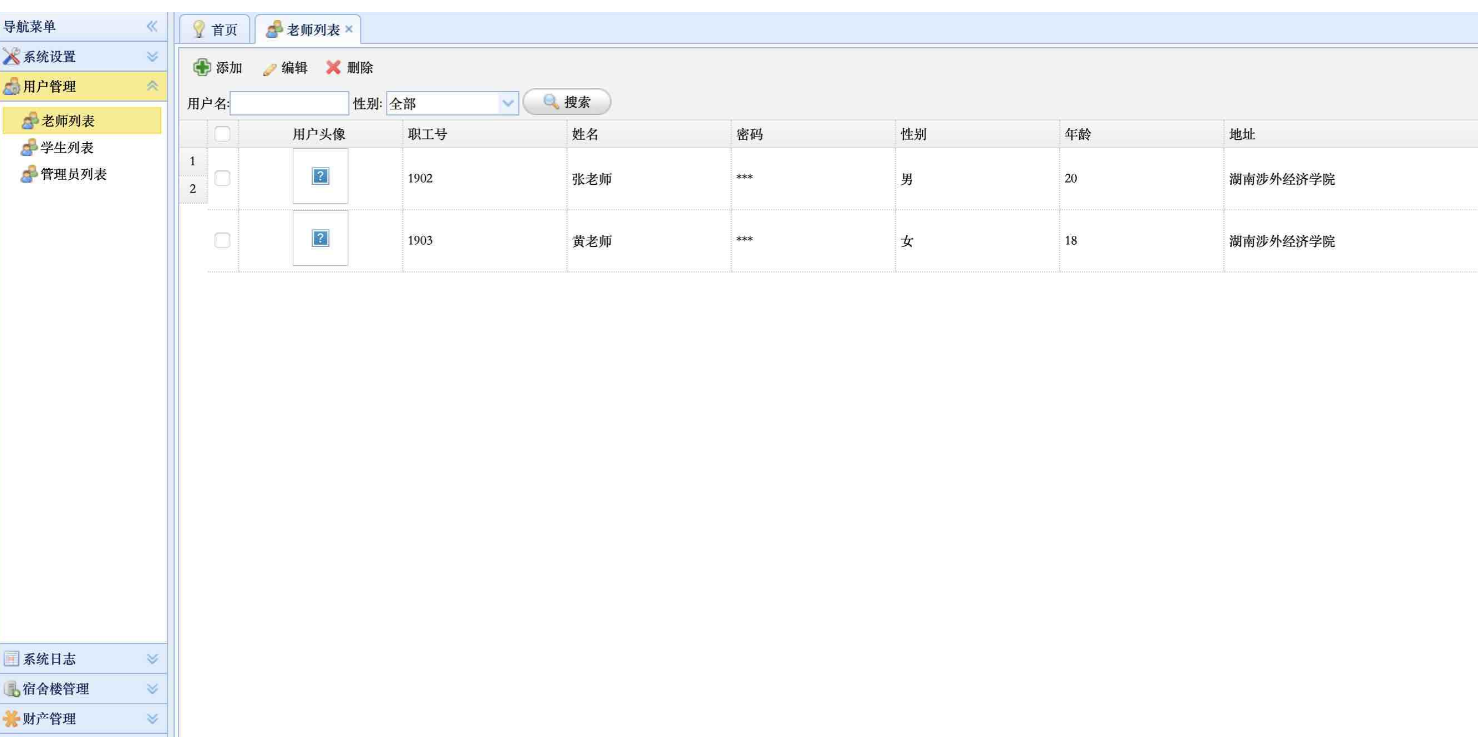Open 学生列表 in the navigation tree
Screen dimensions: 1478x737
pyautogui.click(x=67, y=148)
